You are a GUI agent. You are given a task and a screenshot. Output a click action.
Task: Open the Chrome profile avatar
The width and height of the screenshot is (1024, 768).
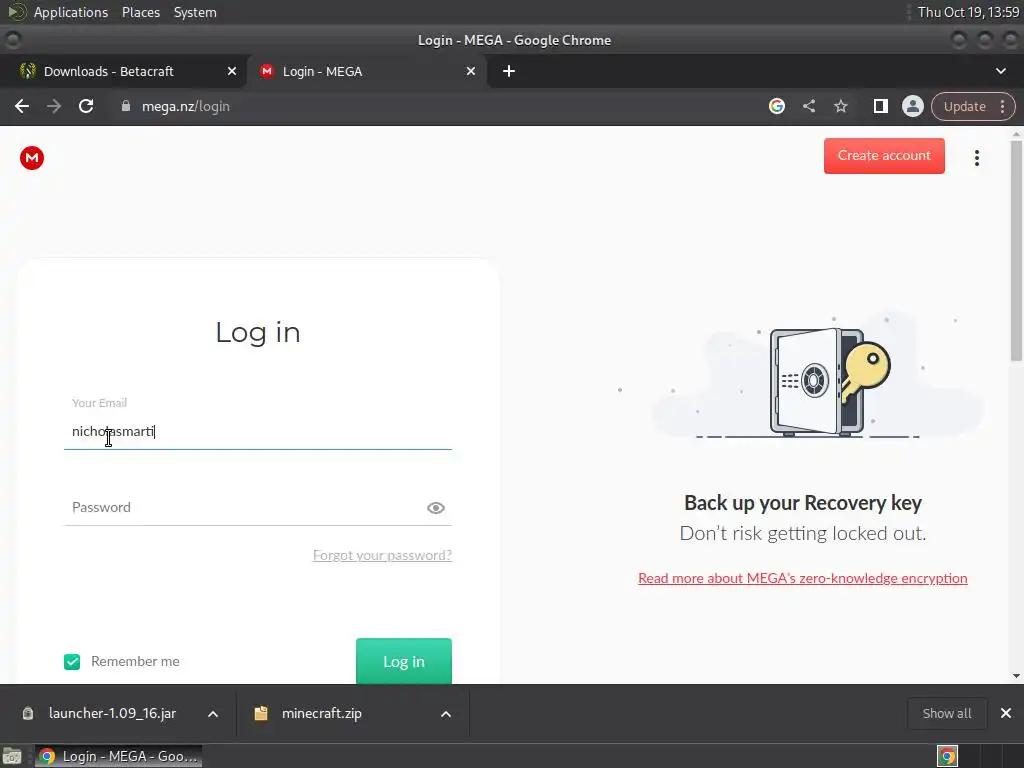pos(912,106)
